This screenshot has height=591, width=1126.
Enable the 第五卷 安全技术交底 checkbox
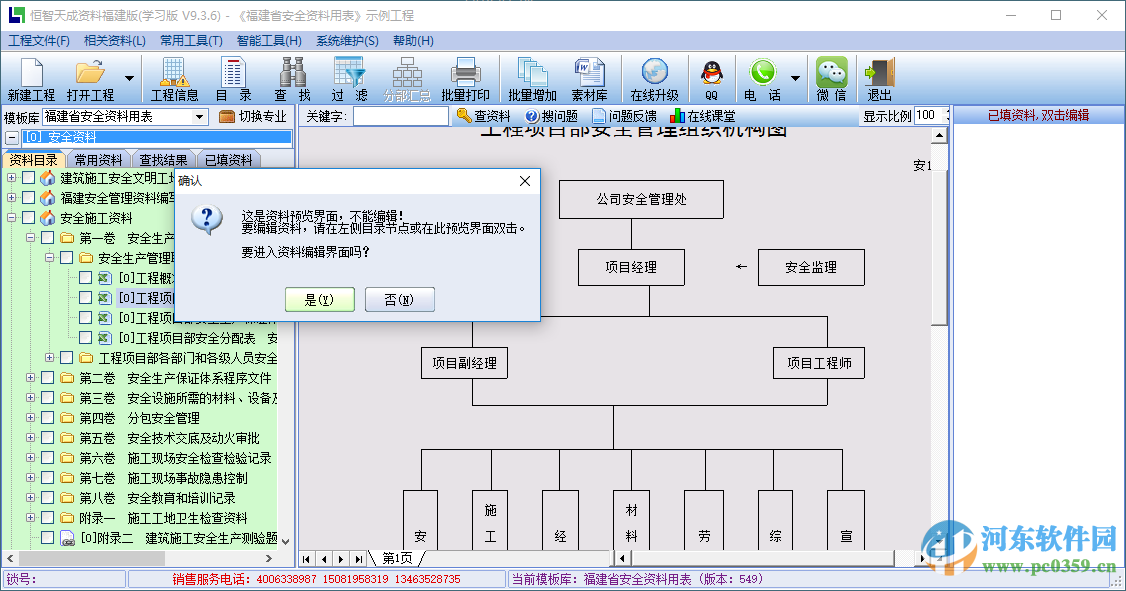[x=45, y=437]
